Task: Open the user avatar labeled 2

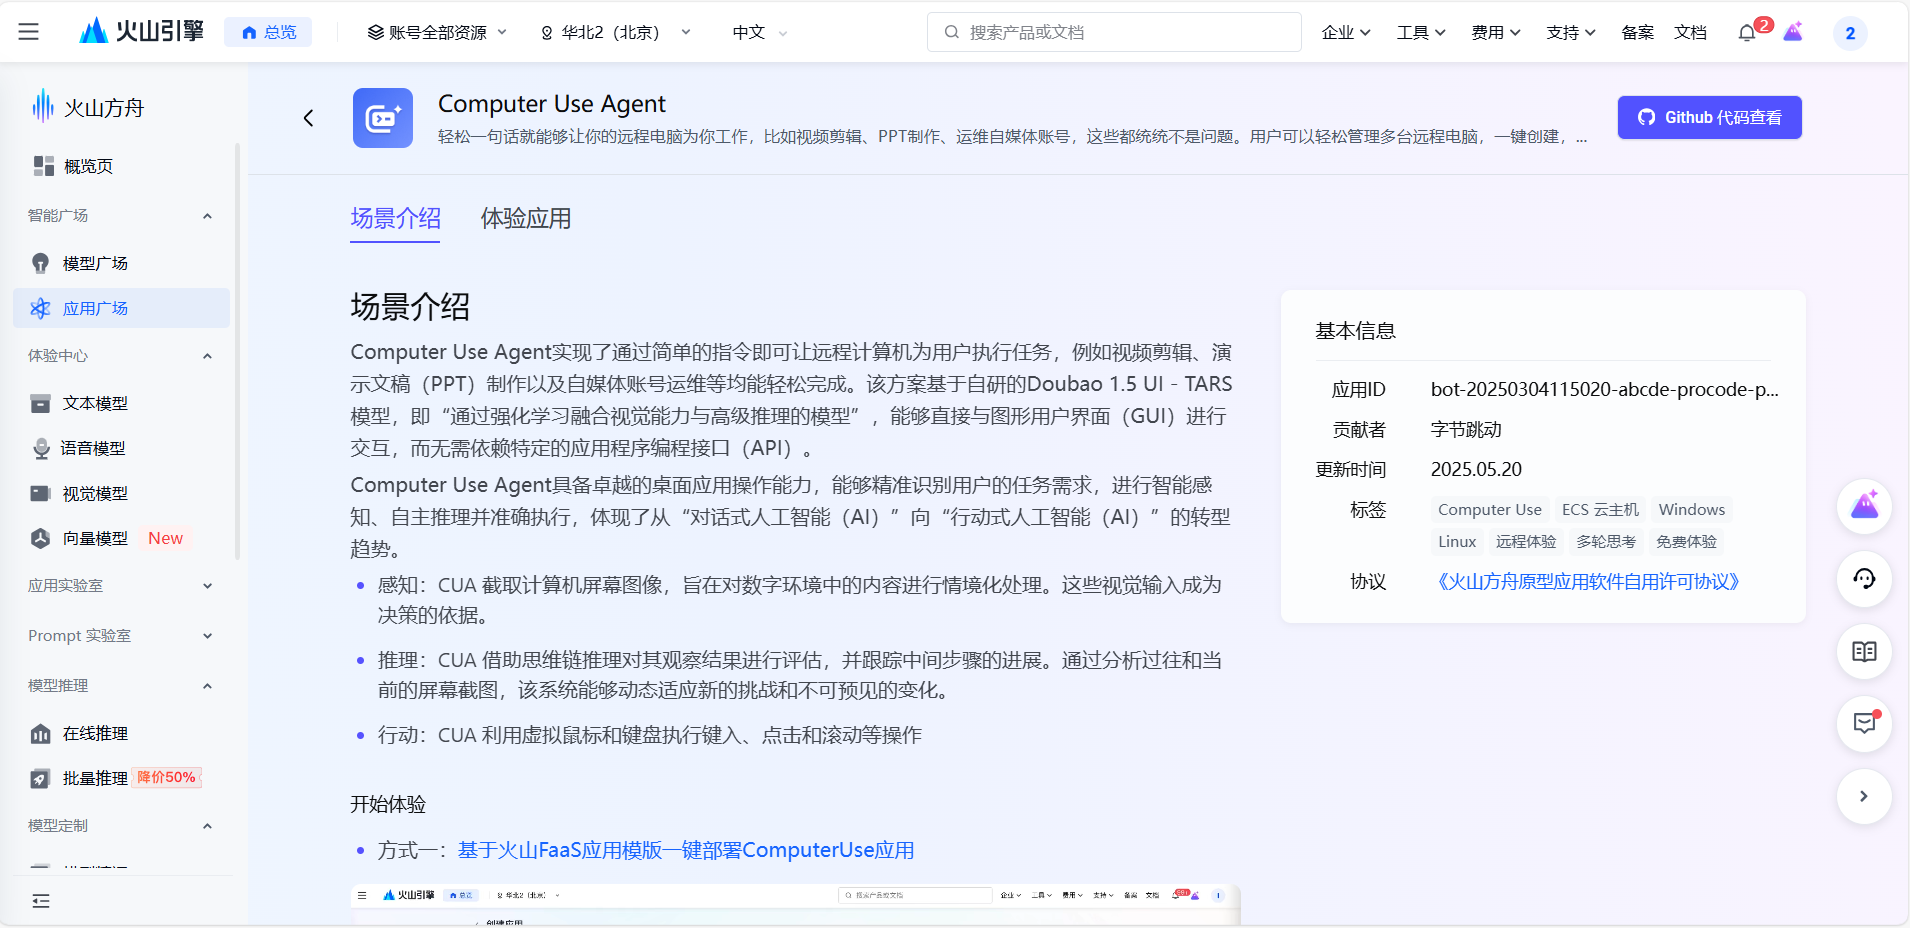Action: coord(1850,33)
